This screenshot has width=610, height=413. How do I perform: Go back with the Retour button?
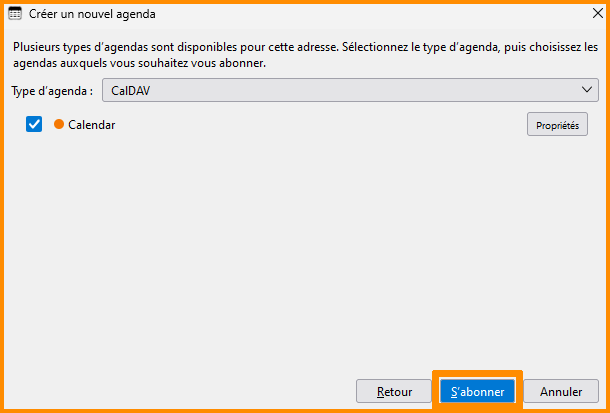(x=395, y=391)
